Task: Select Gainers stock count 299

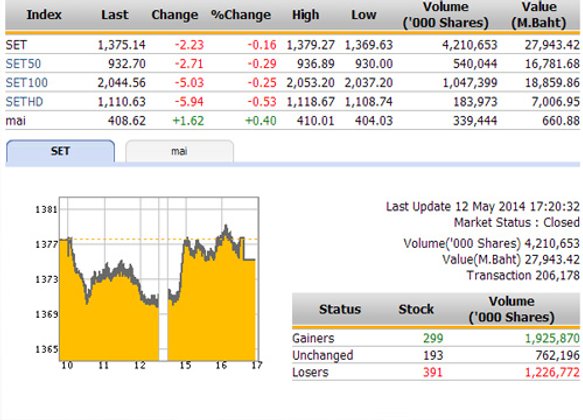Action: 433,338
